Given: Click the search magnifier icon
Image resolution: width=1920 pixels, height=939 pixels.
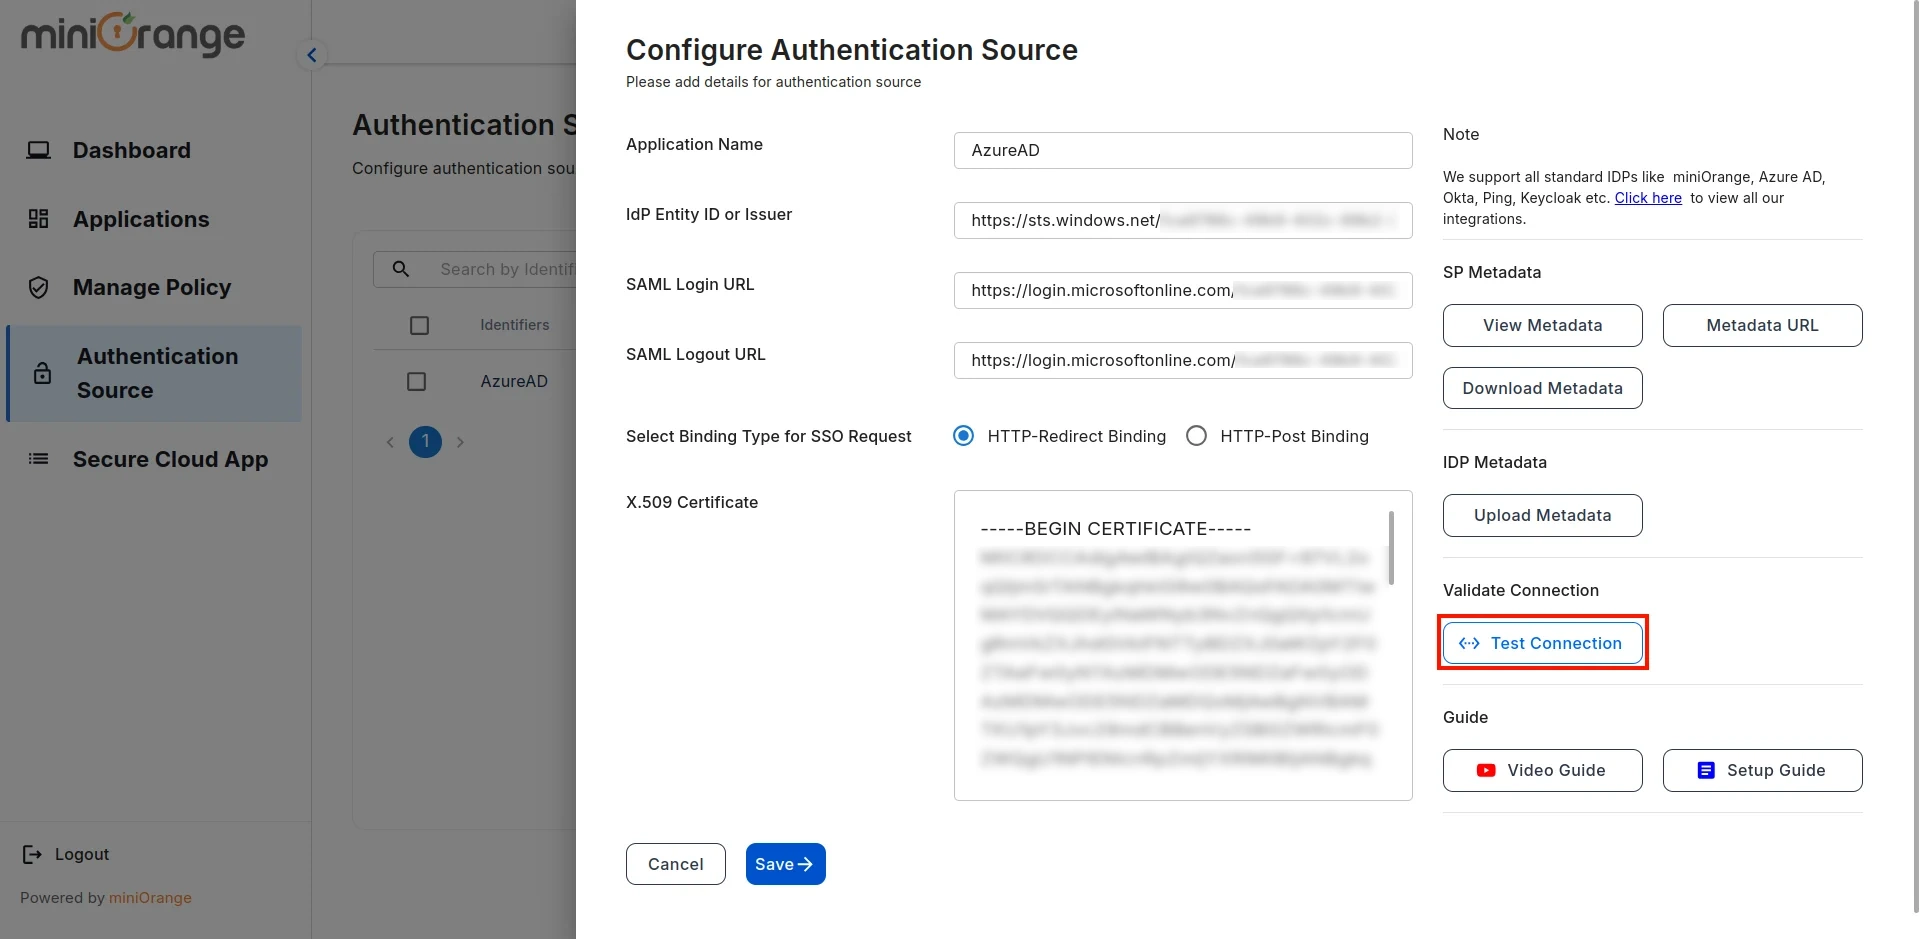Looking at the screenshot, I should (400, 269).
